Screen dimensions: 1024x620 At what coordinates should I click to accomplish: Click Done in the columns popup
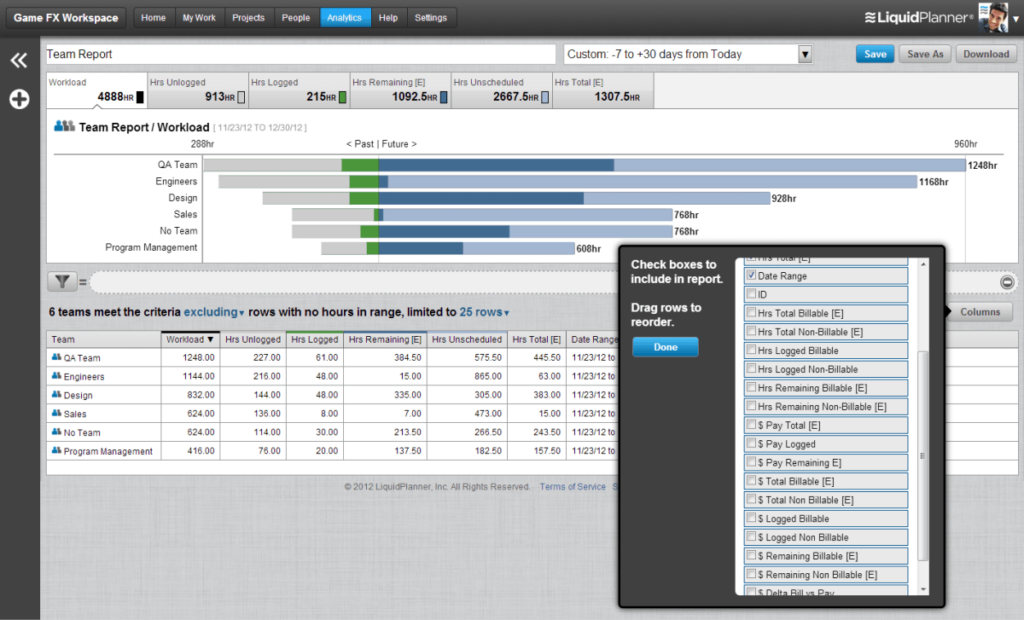(665, 347)
